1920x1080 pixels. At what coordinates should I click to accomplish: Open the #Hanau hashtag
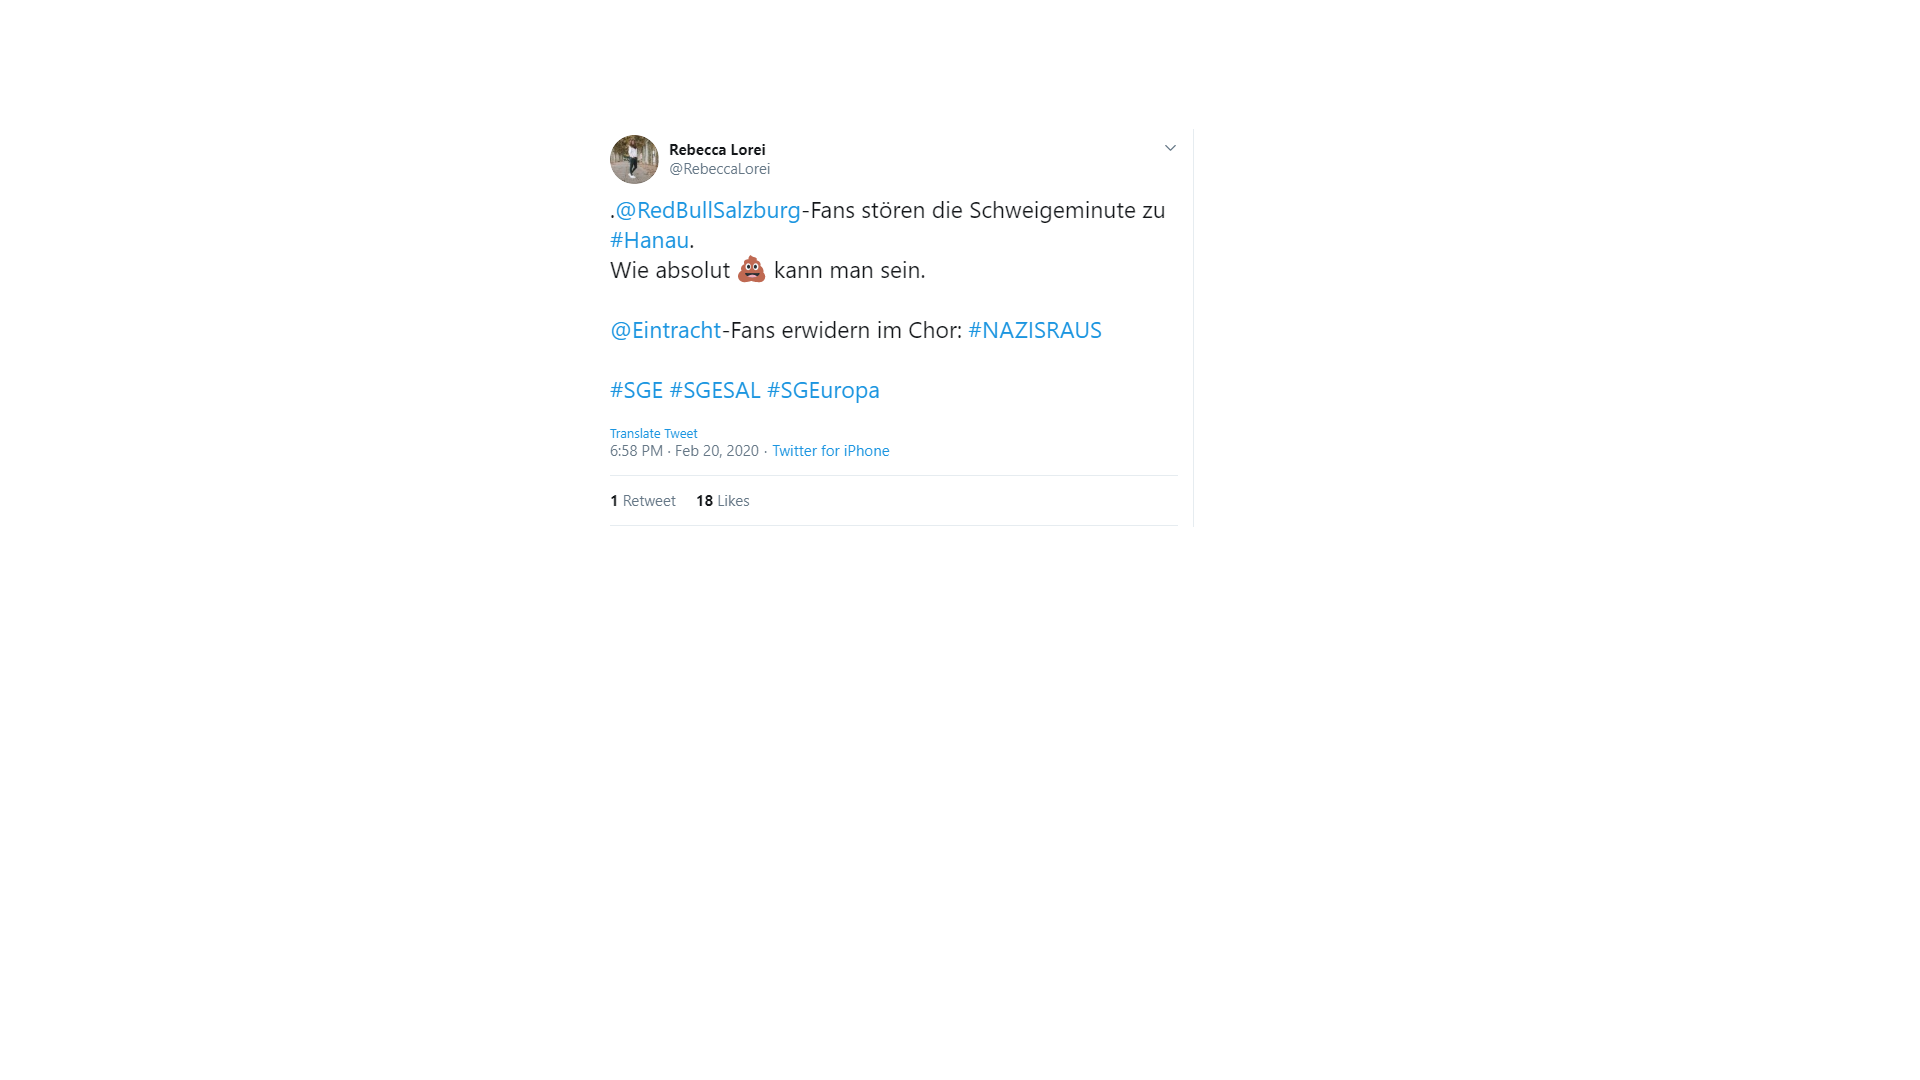tap(649, 240)
